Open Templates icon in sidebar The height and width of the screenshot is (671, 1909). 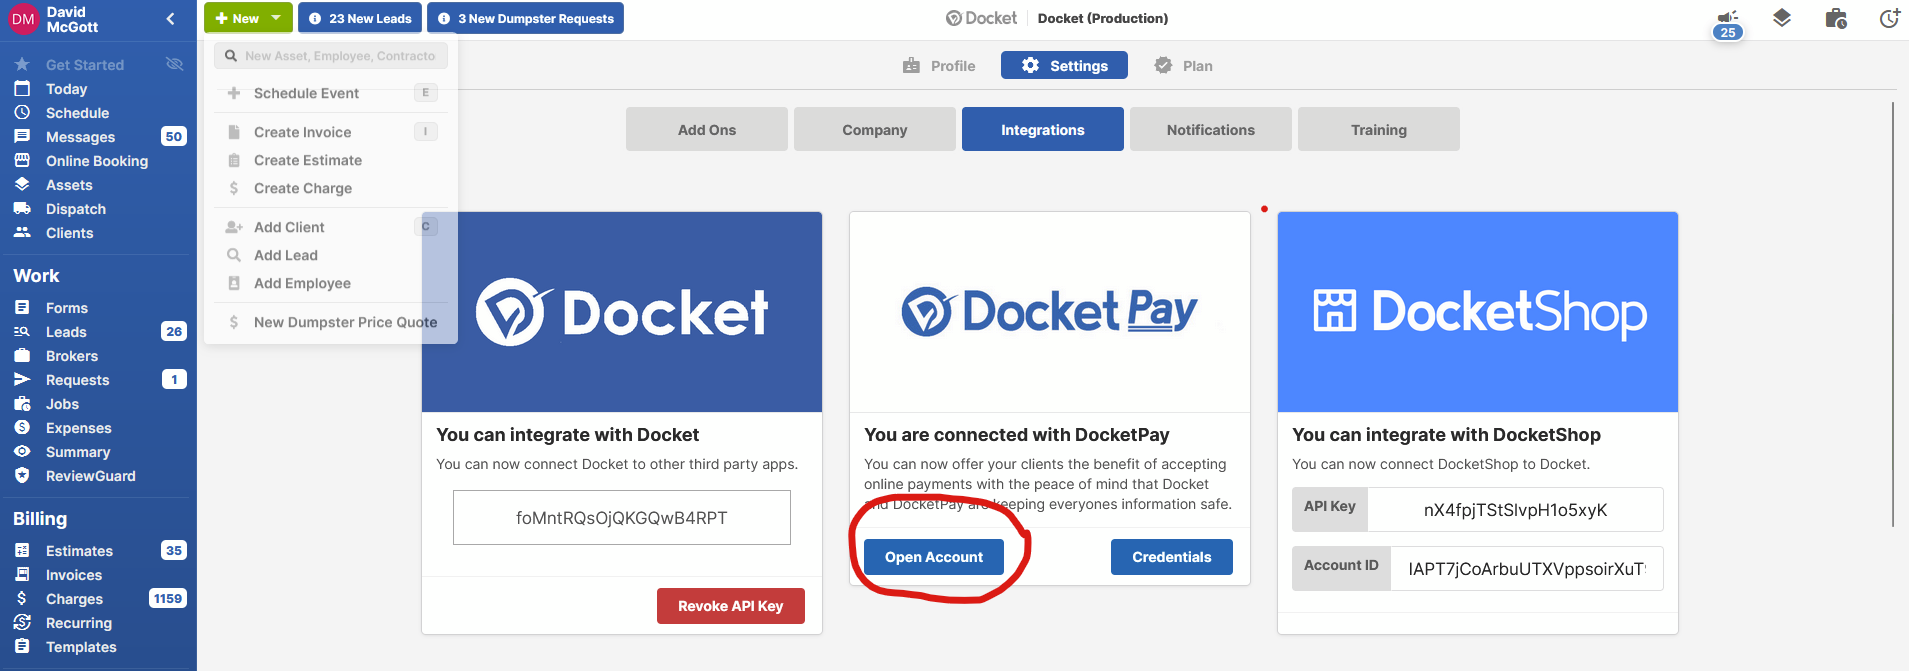click(22, 646)
